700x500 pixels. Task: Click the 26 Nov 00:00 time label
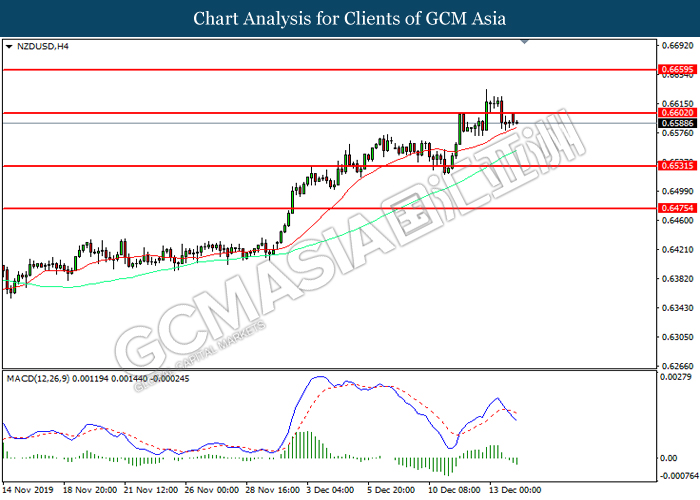tap(212, 490)
